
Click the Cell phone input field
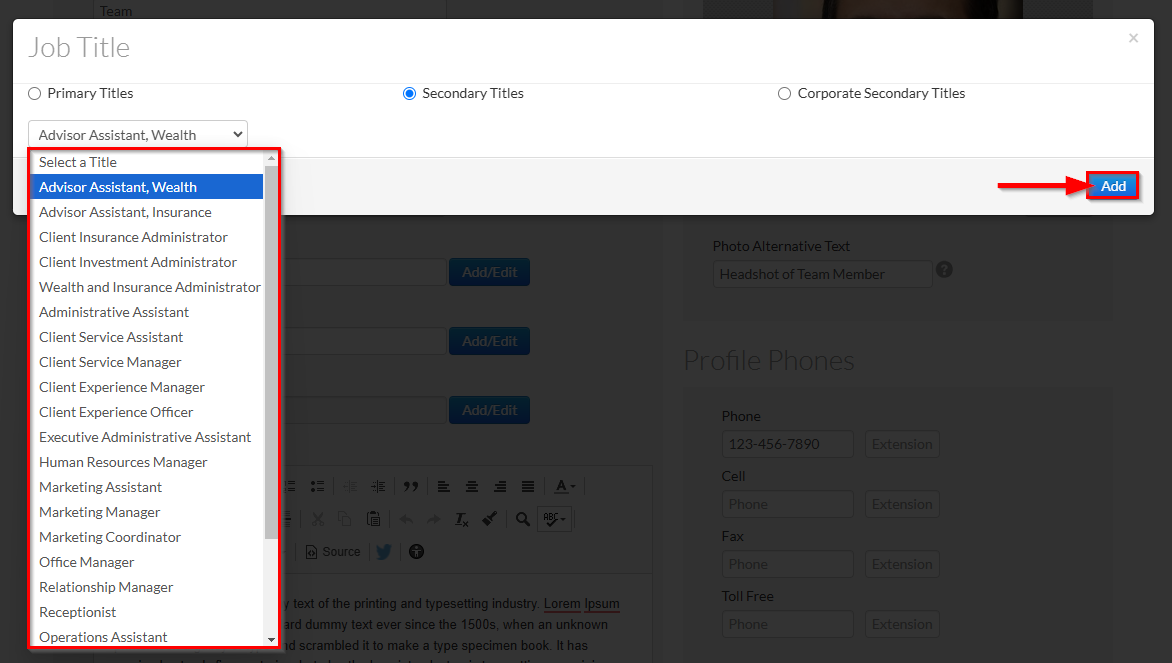pos(787,504)
